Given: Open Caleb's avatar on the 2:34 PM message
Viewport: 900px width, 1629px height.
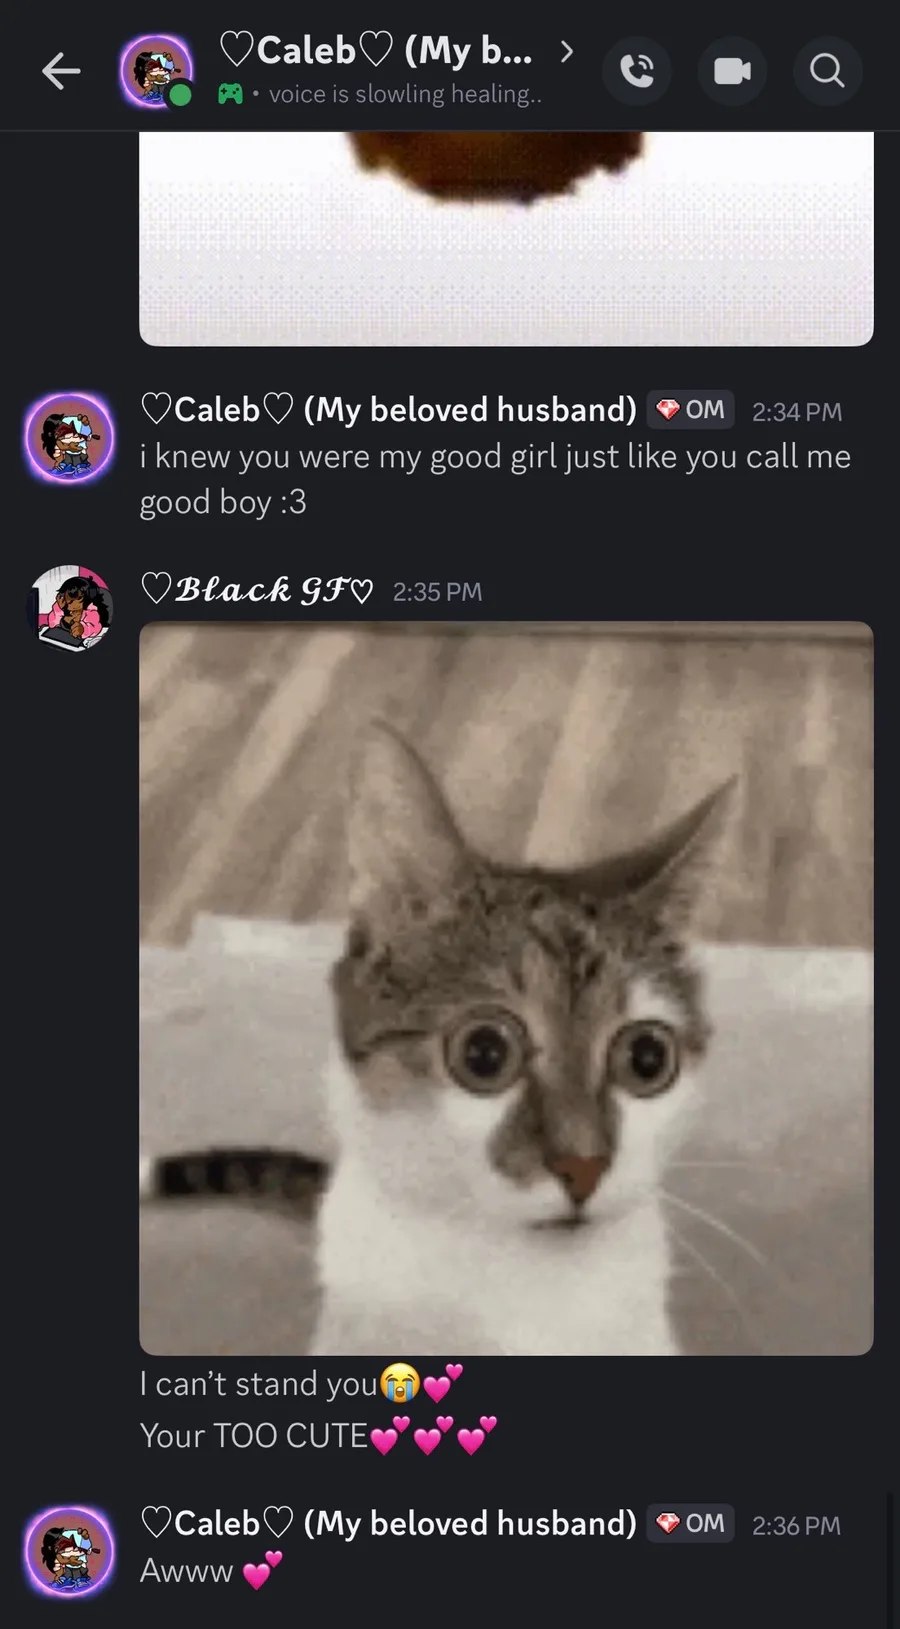Looking at the screenshot, I should coord(69,438).
